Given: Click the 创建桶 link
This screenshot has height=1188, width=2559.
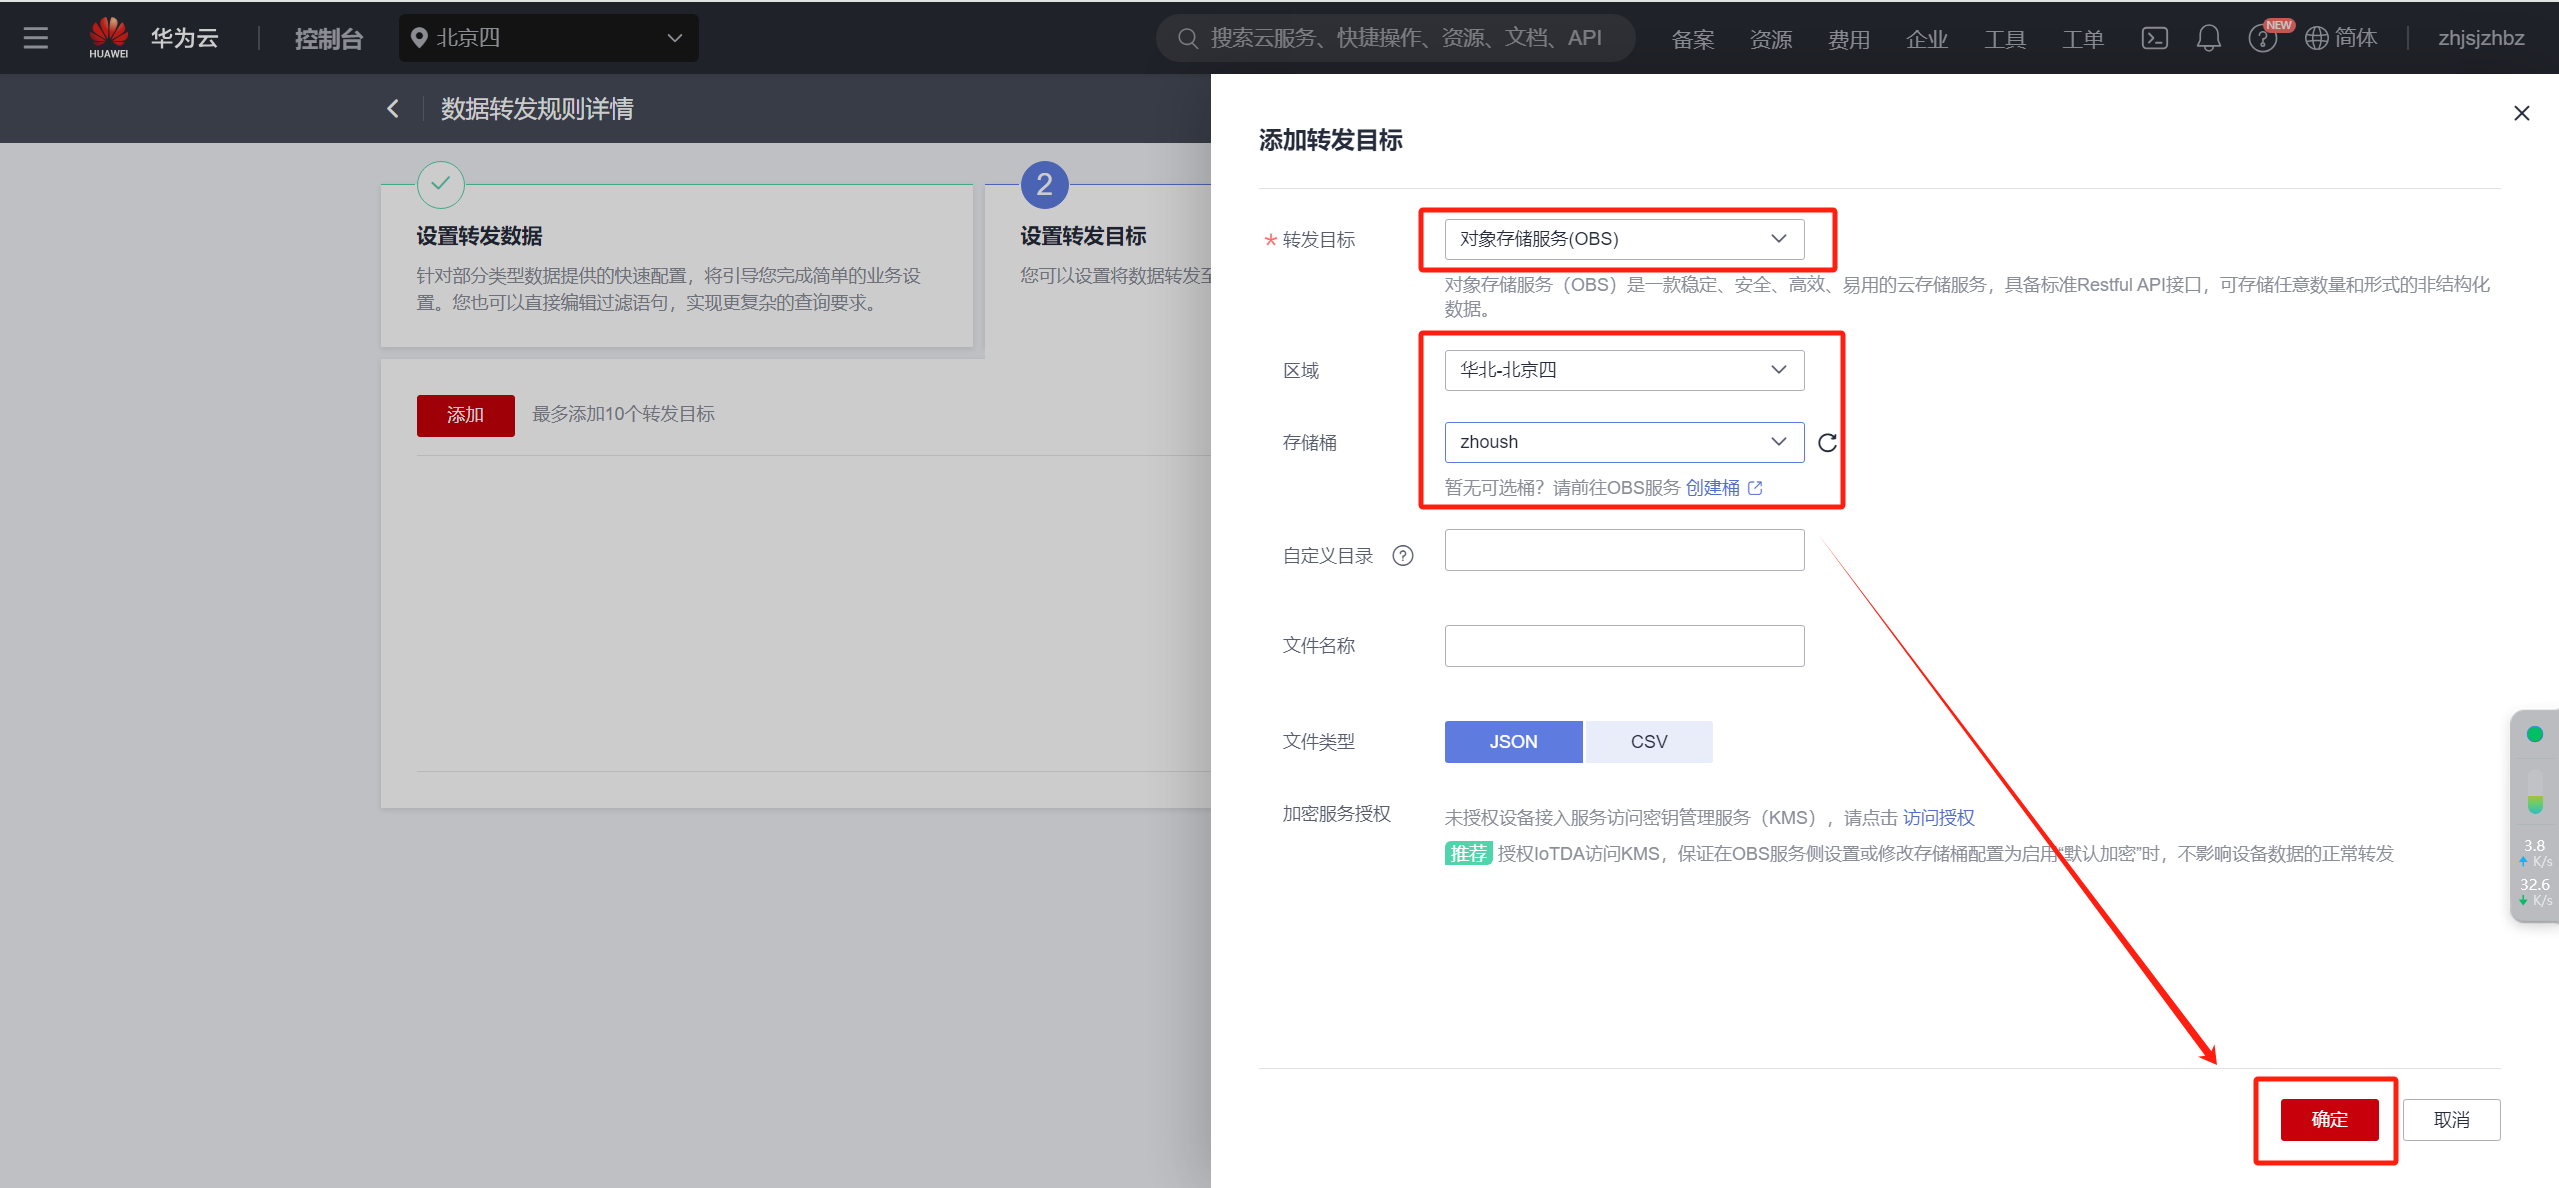Looking at the screenshot, I should coord(1713,488).
